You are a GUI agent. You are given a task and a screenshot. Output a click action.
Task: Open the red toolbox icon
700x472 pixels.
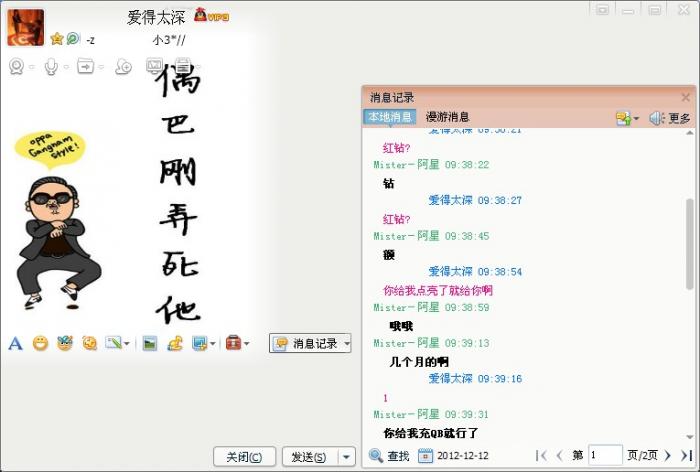pyautogui.click(x=233, y=343)
